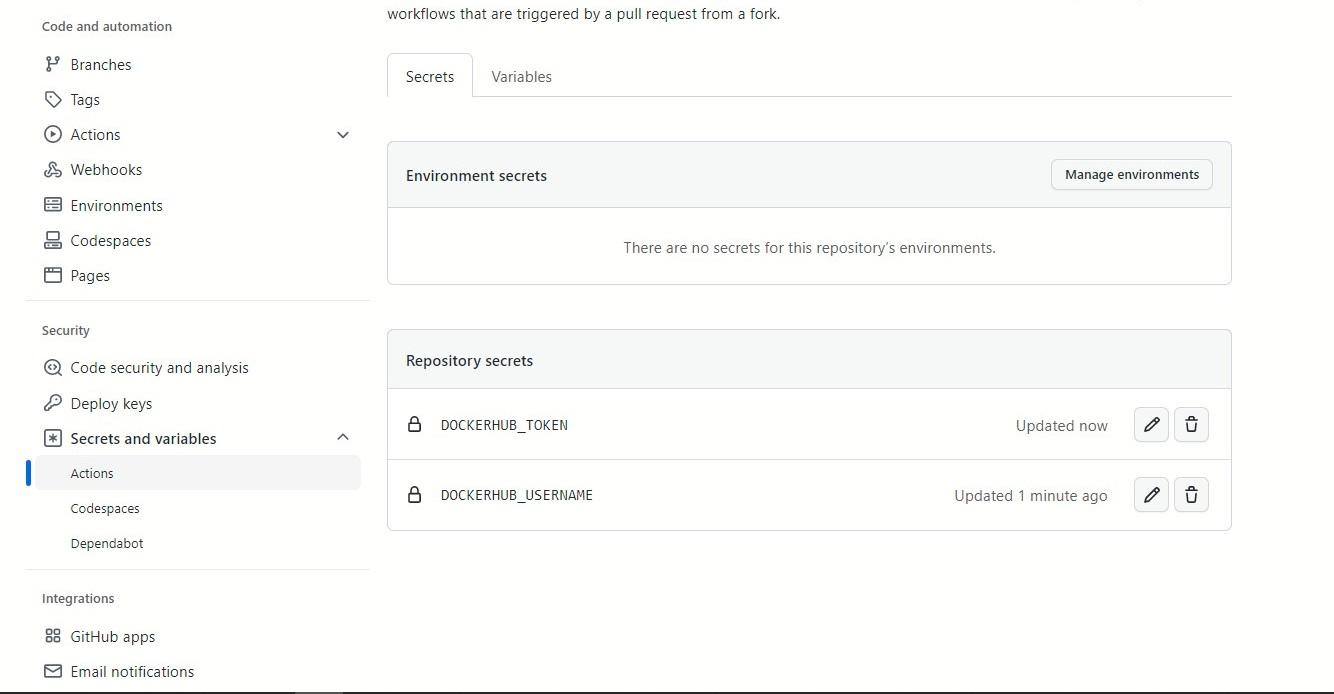Collapse the Secrets and variables section

[343, 438]
